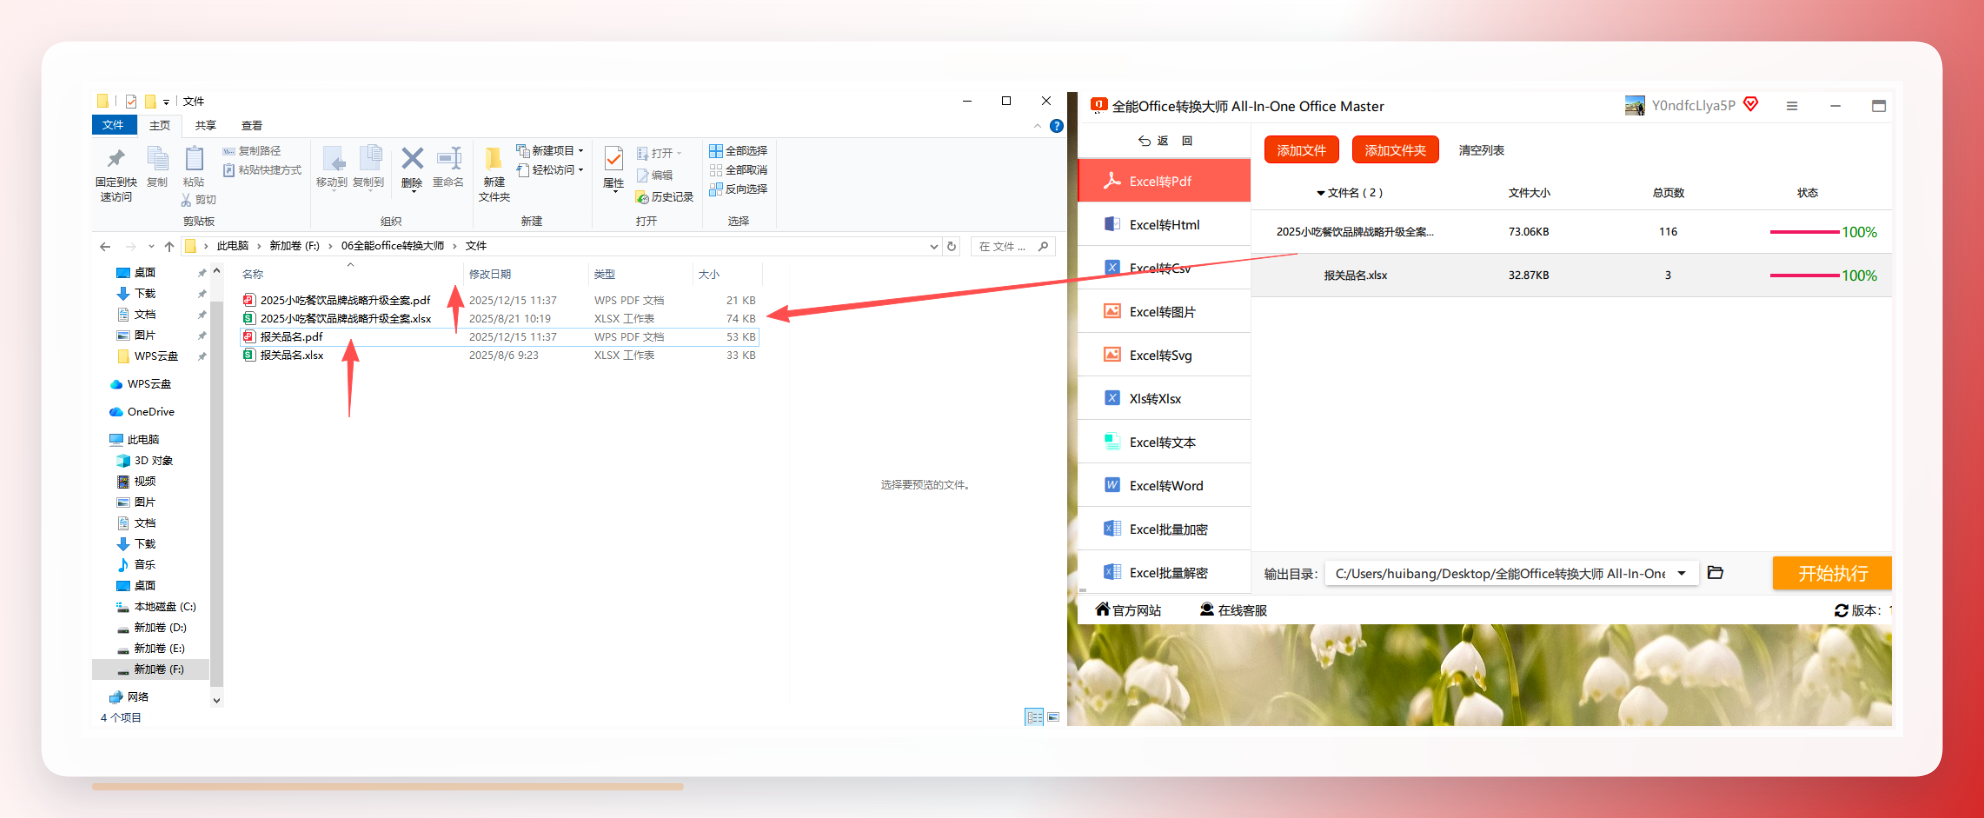Choose Excel转Csv in the converter sidebar
This screenshot has width=1984, height=818.
pyautogui.click(x=1164, y=268)
